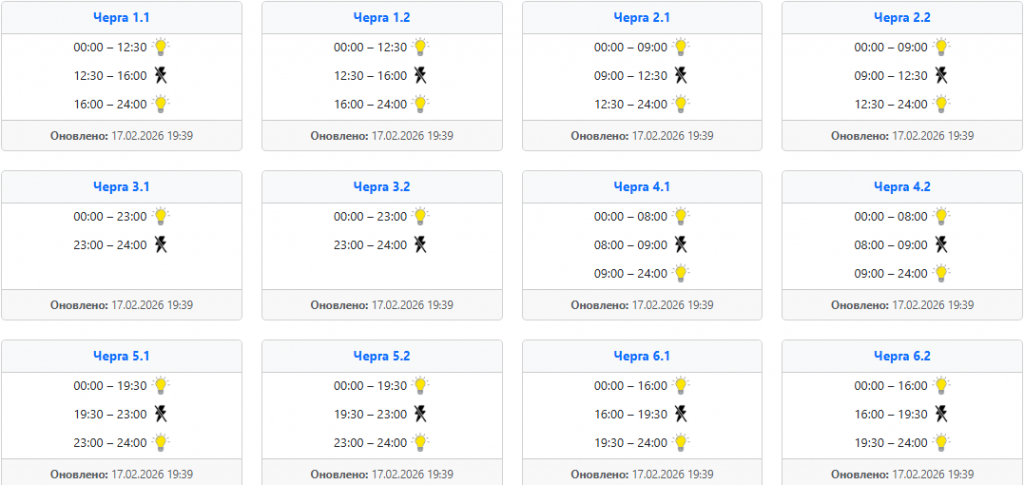Screen dimensions: 1024x485
Task: Click the lightbulb beside 16:00 – 24:00 in Черга 1.2
Action: (x=421, y=104)
